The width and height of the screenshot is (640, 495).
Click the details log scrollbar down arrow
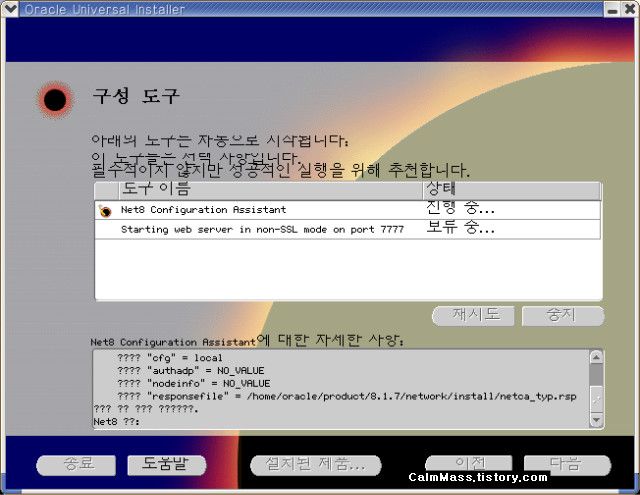click(x=596, y=420)
